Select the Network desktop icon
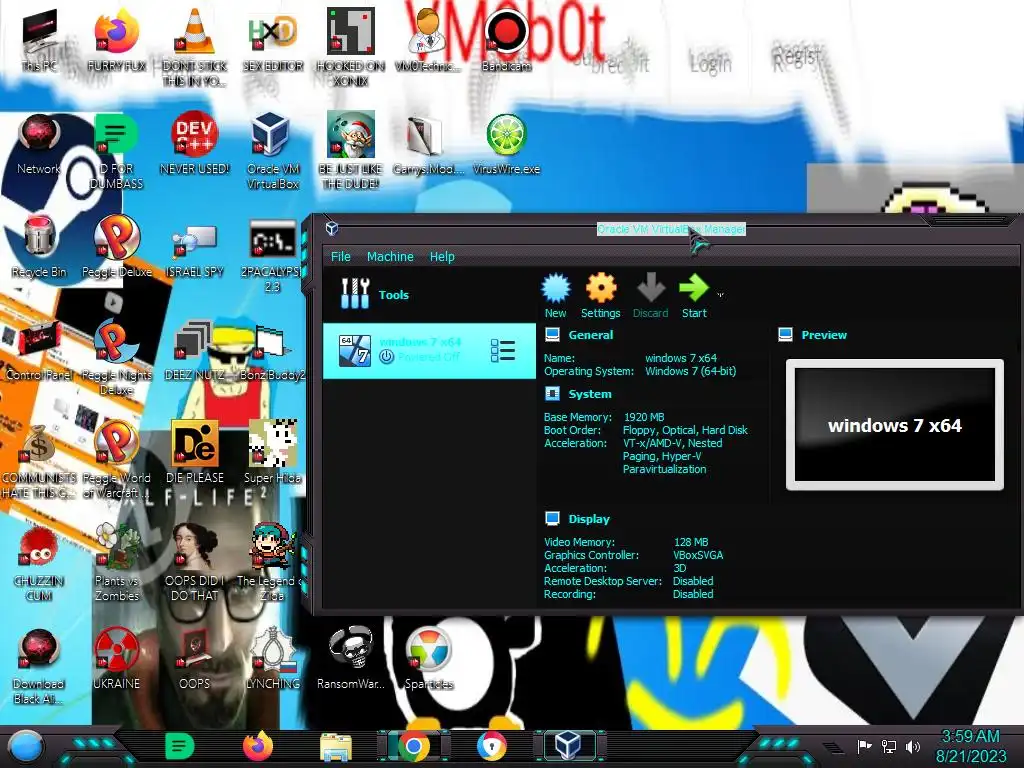This screenshot has height=768, width=1024. [39, 144]
